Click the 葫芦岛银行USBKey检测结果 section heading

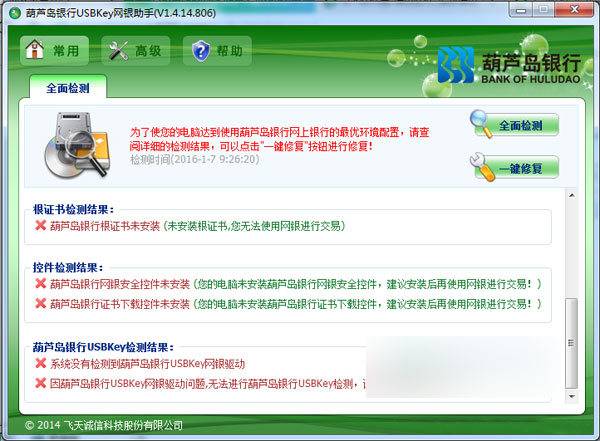[103, 347]
